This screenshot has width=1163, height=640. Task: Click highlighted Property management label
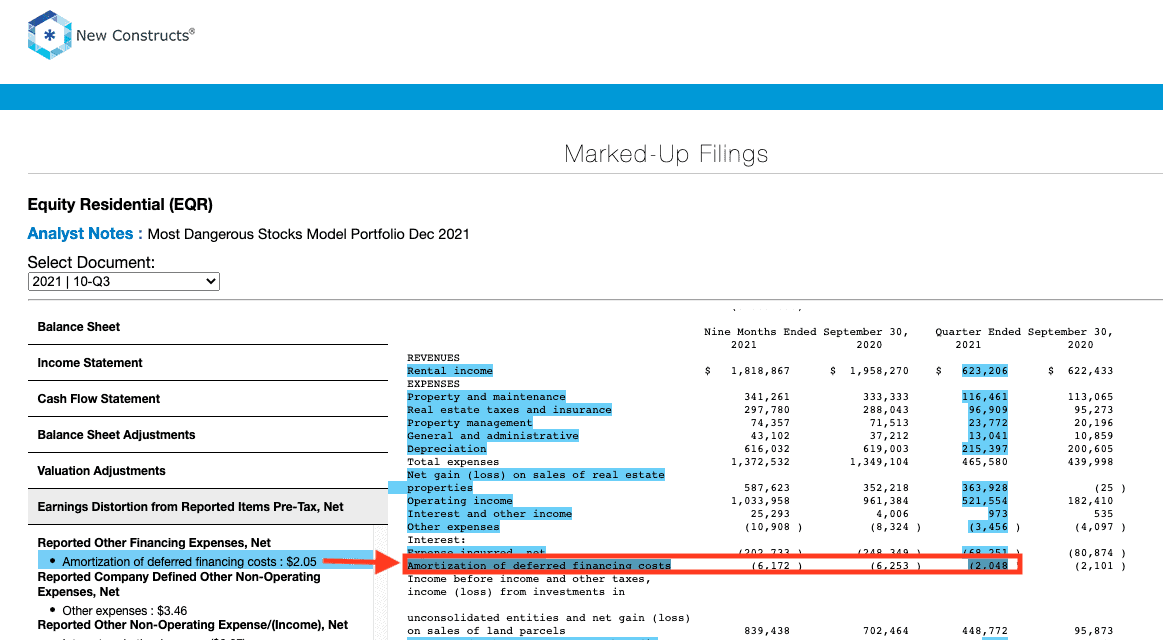[x=470, y=423]
